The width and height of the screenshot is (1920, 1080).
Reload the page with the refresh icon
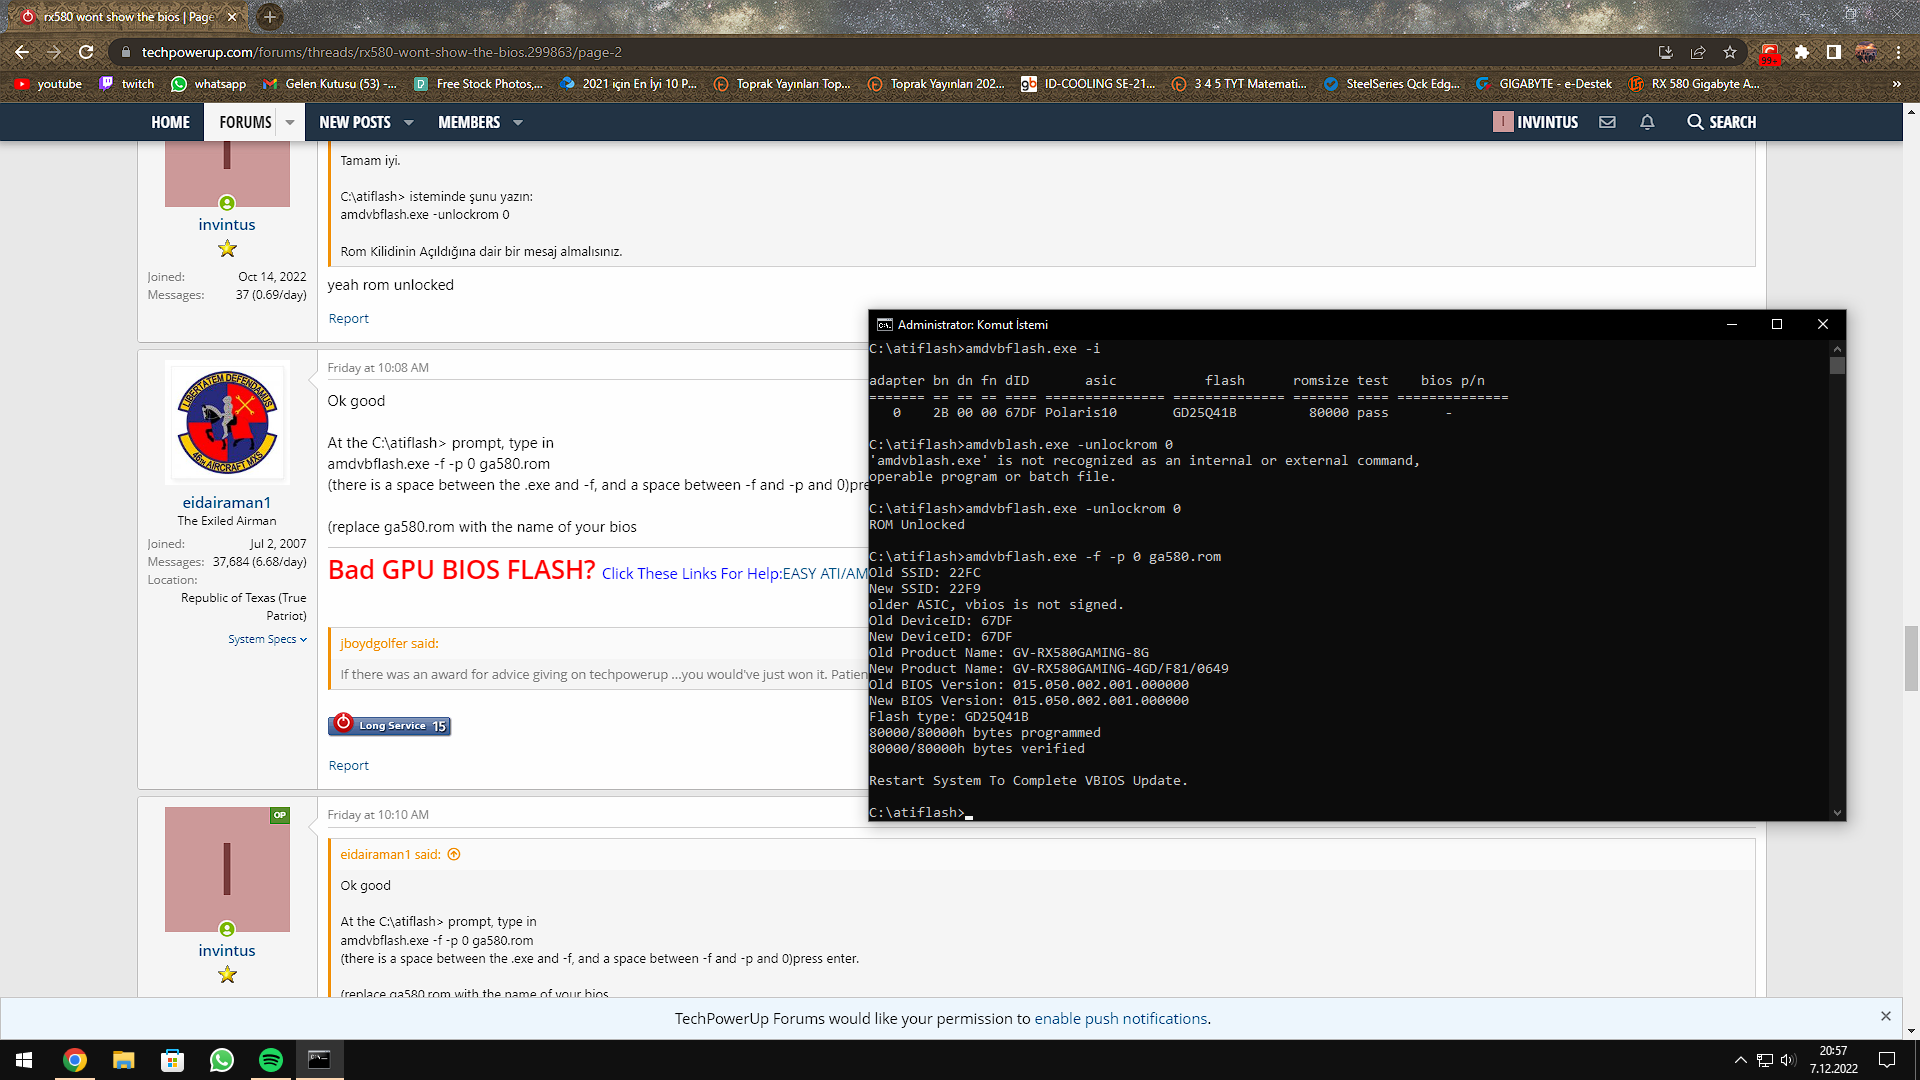coord(86,52)
